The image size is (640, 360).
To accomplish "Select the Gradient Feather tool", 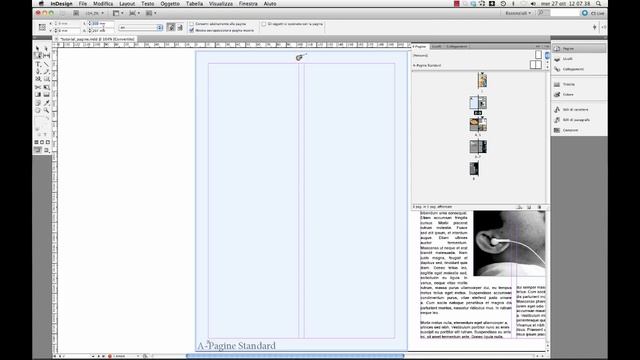I will point(46,95).
